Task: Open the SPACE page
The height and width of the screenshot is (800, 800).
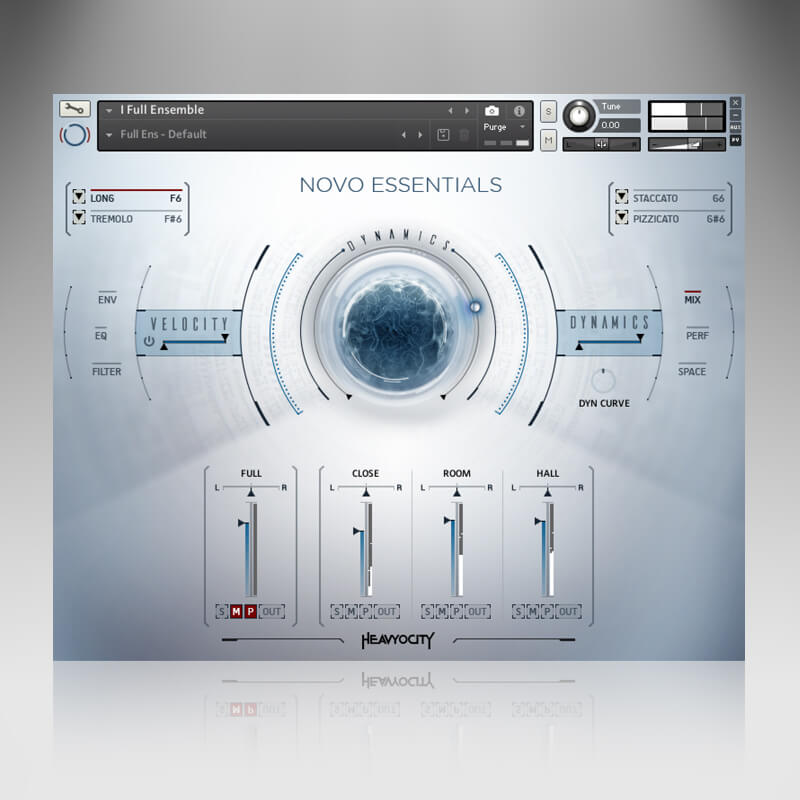Action: (x=691, y=370)
